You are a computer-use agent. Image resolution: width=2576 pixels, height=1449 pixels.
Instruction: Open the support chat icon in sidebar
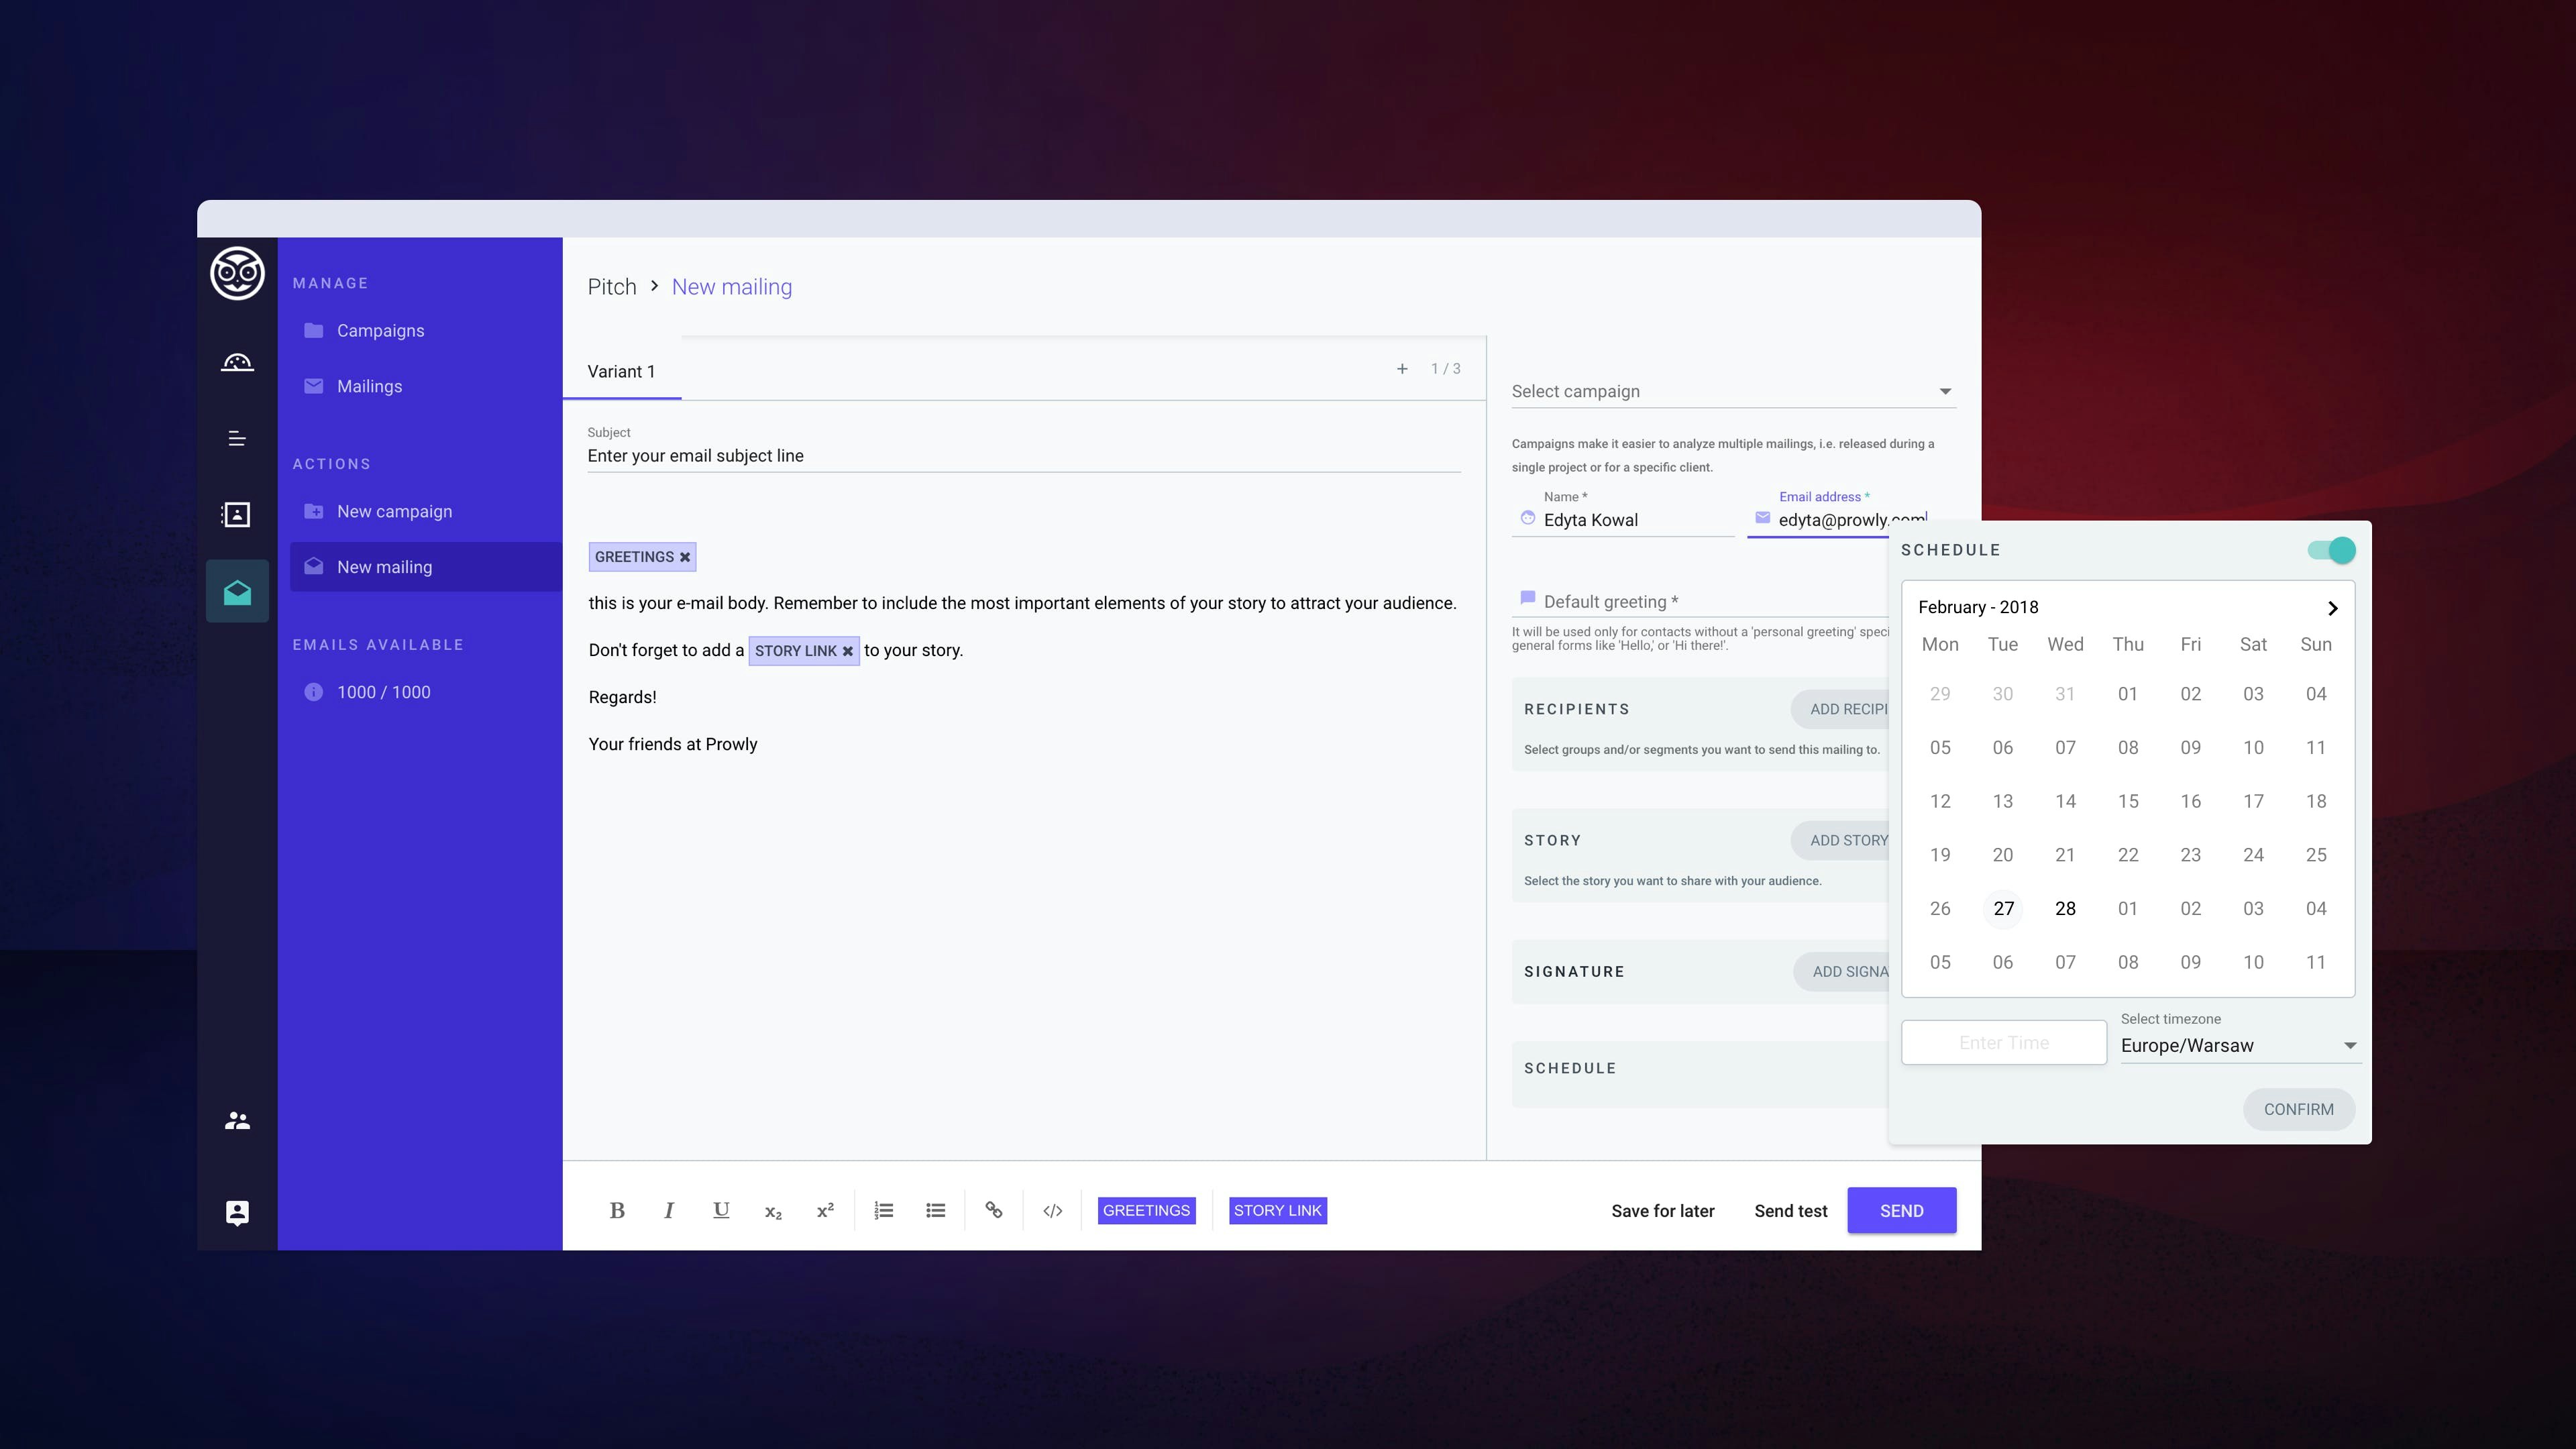tap(237, 1213)
